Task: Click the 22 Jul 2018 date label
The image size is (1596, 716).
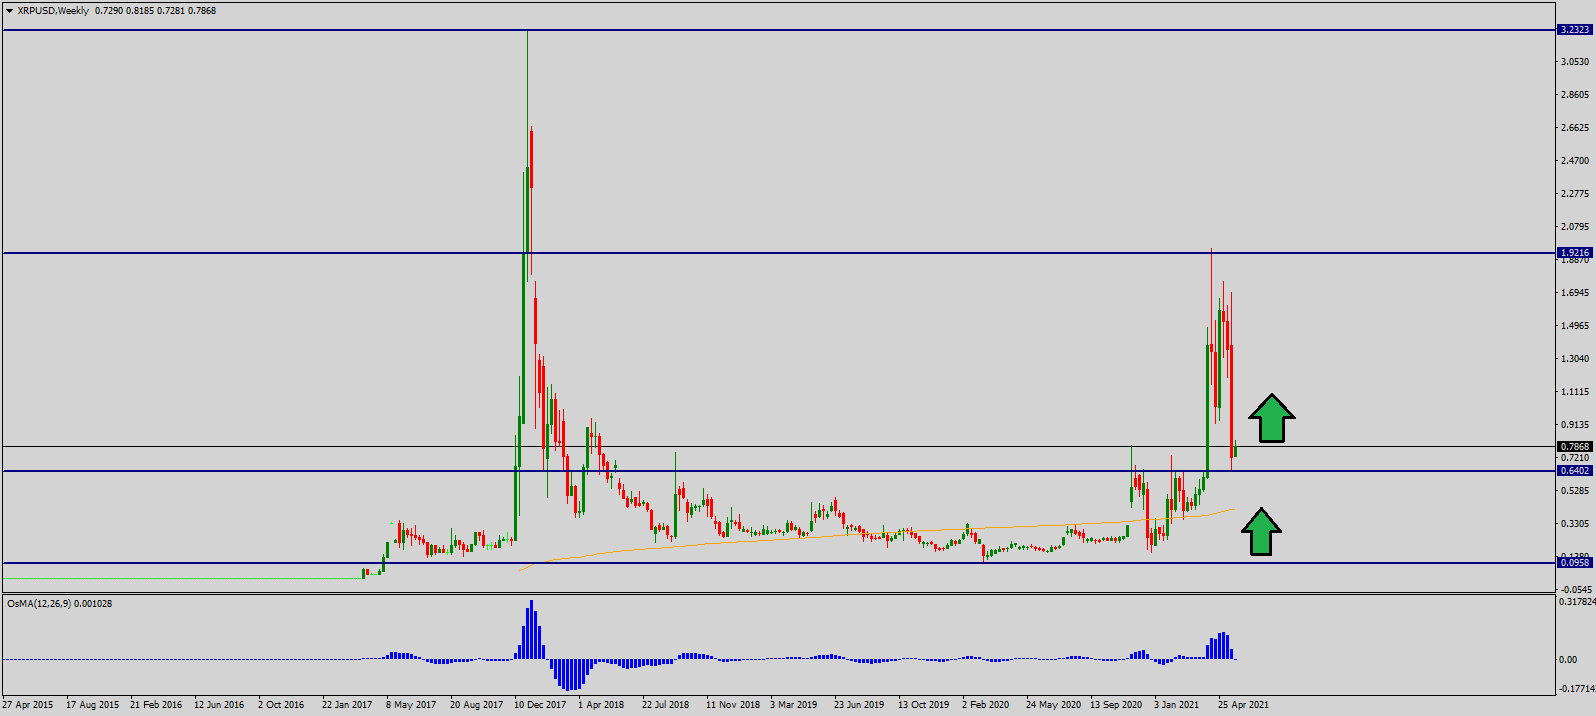Action: pos(666,705)
